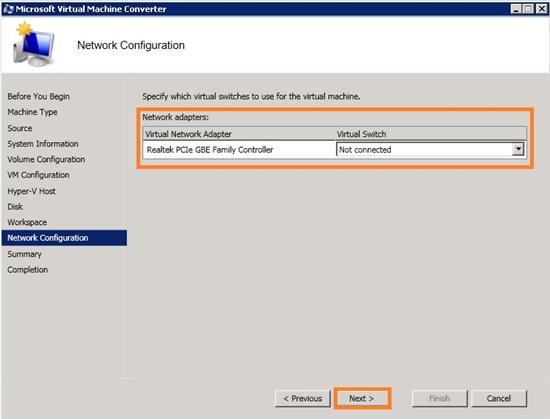550x419 pixels.
Task: Expand the Virtual Switch dropdown arrow
Action: point(518,149)
